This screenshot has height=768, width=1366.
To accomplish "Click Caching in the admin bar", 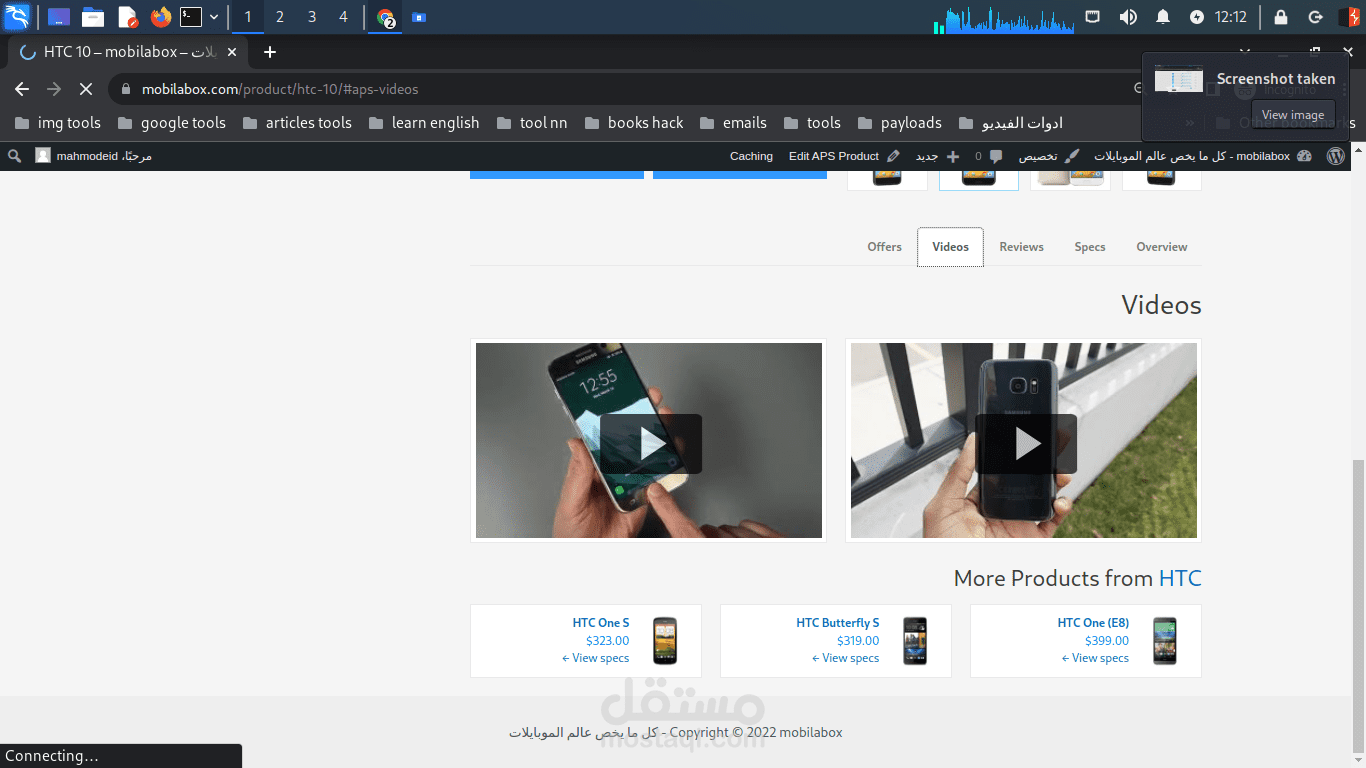I will (x=751, y=156).
